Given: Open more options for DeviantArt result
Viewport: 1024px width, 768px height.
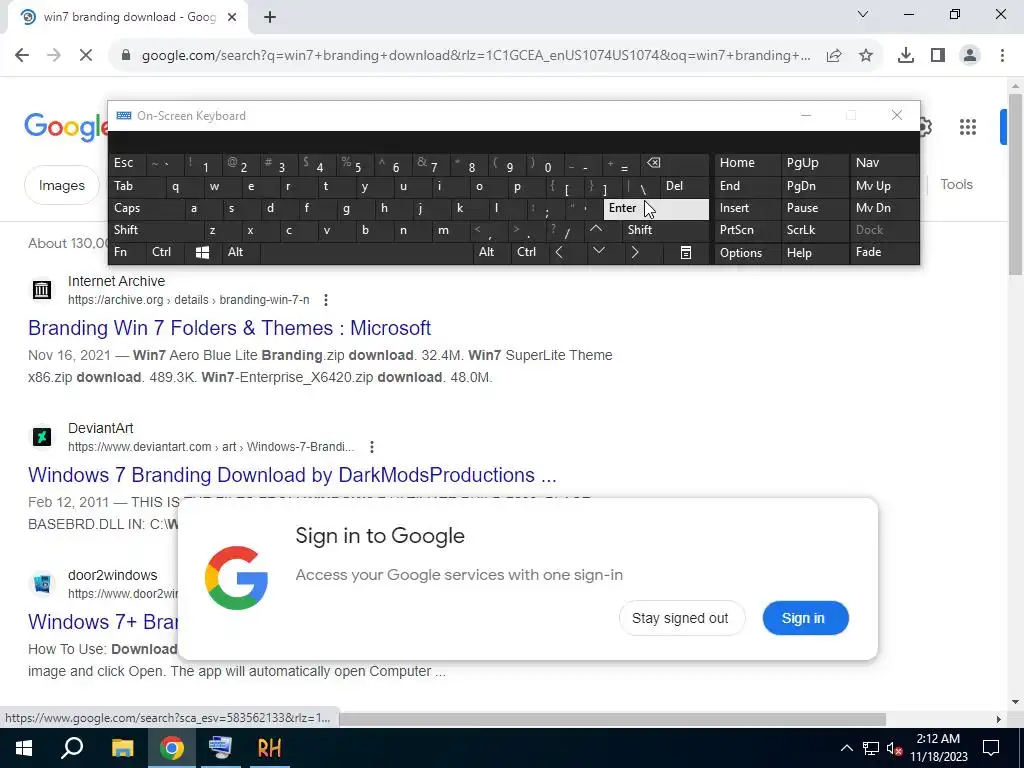Looking at the screenshot, I should tap(372, 447).
